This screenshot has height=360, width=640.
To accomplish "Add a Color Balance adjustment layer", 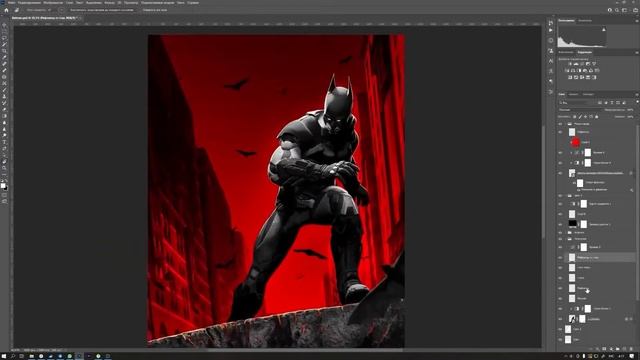I will pyautogui.click(x=573, y=71).
